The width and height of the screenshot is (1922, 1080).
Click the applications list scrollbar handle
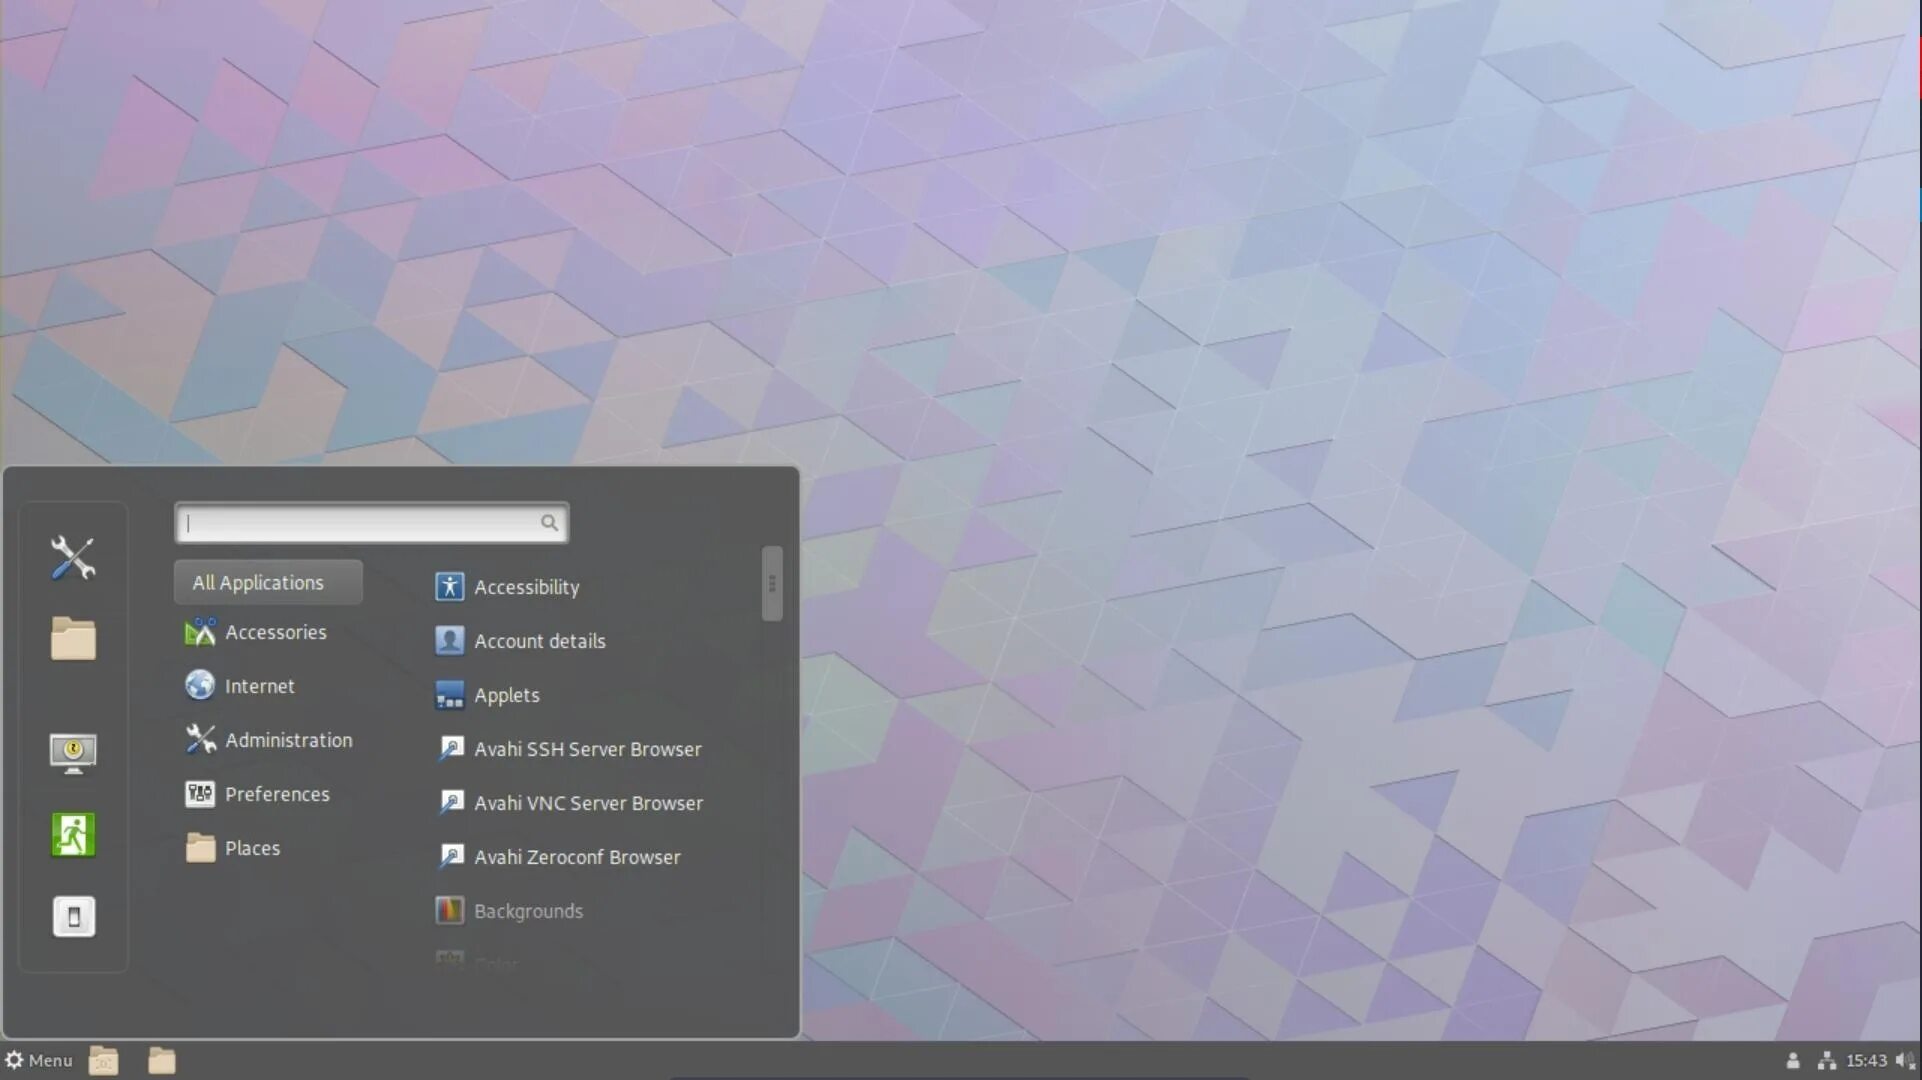[x=771, y=584]
